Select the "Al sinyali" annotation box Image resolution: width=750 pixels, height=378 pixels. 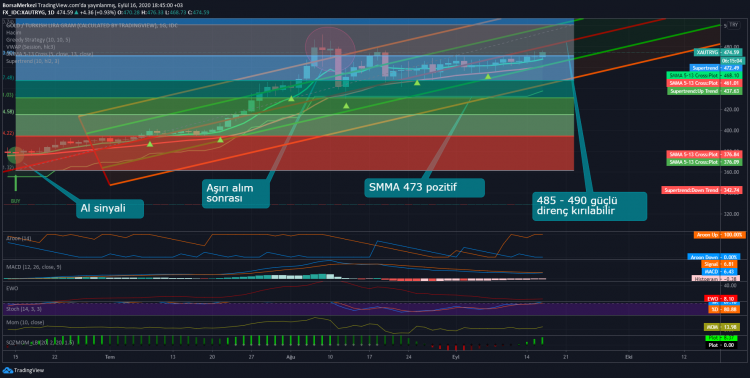point(110,209)
